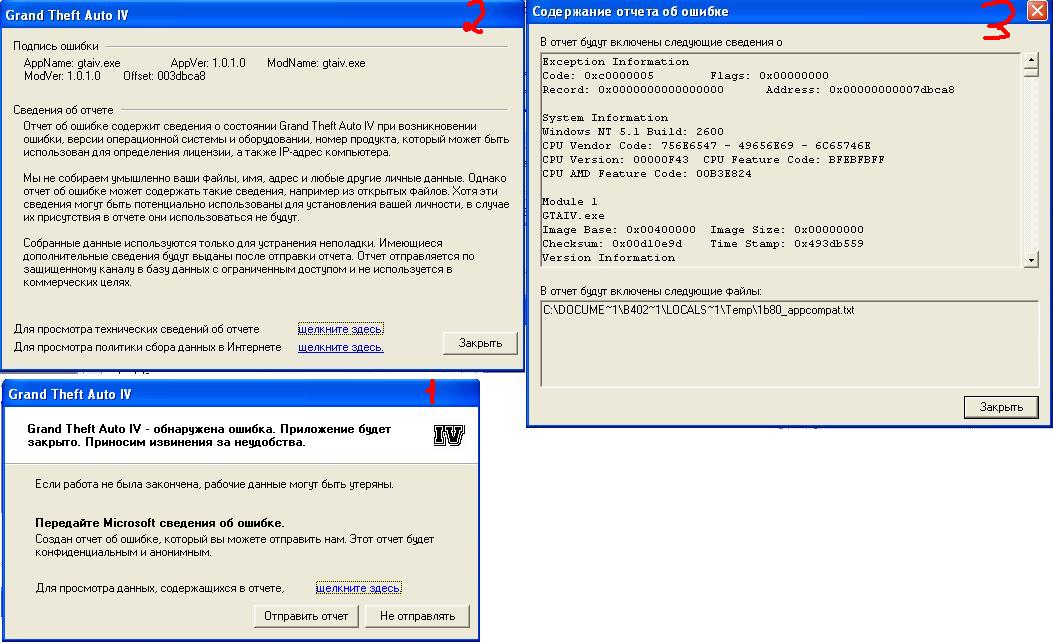Close "Содержание отчета об ошибке" with the X

[x=1038, y=11]
